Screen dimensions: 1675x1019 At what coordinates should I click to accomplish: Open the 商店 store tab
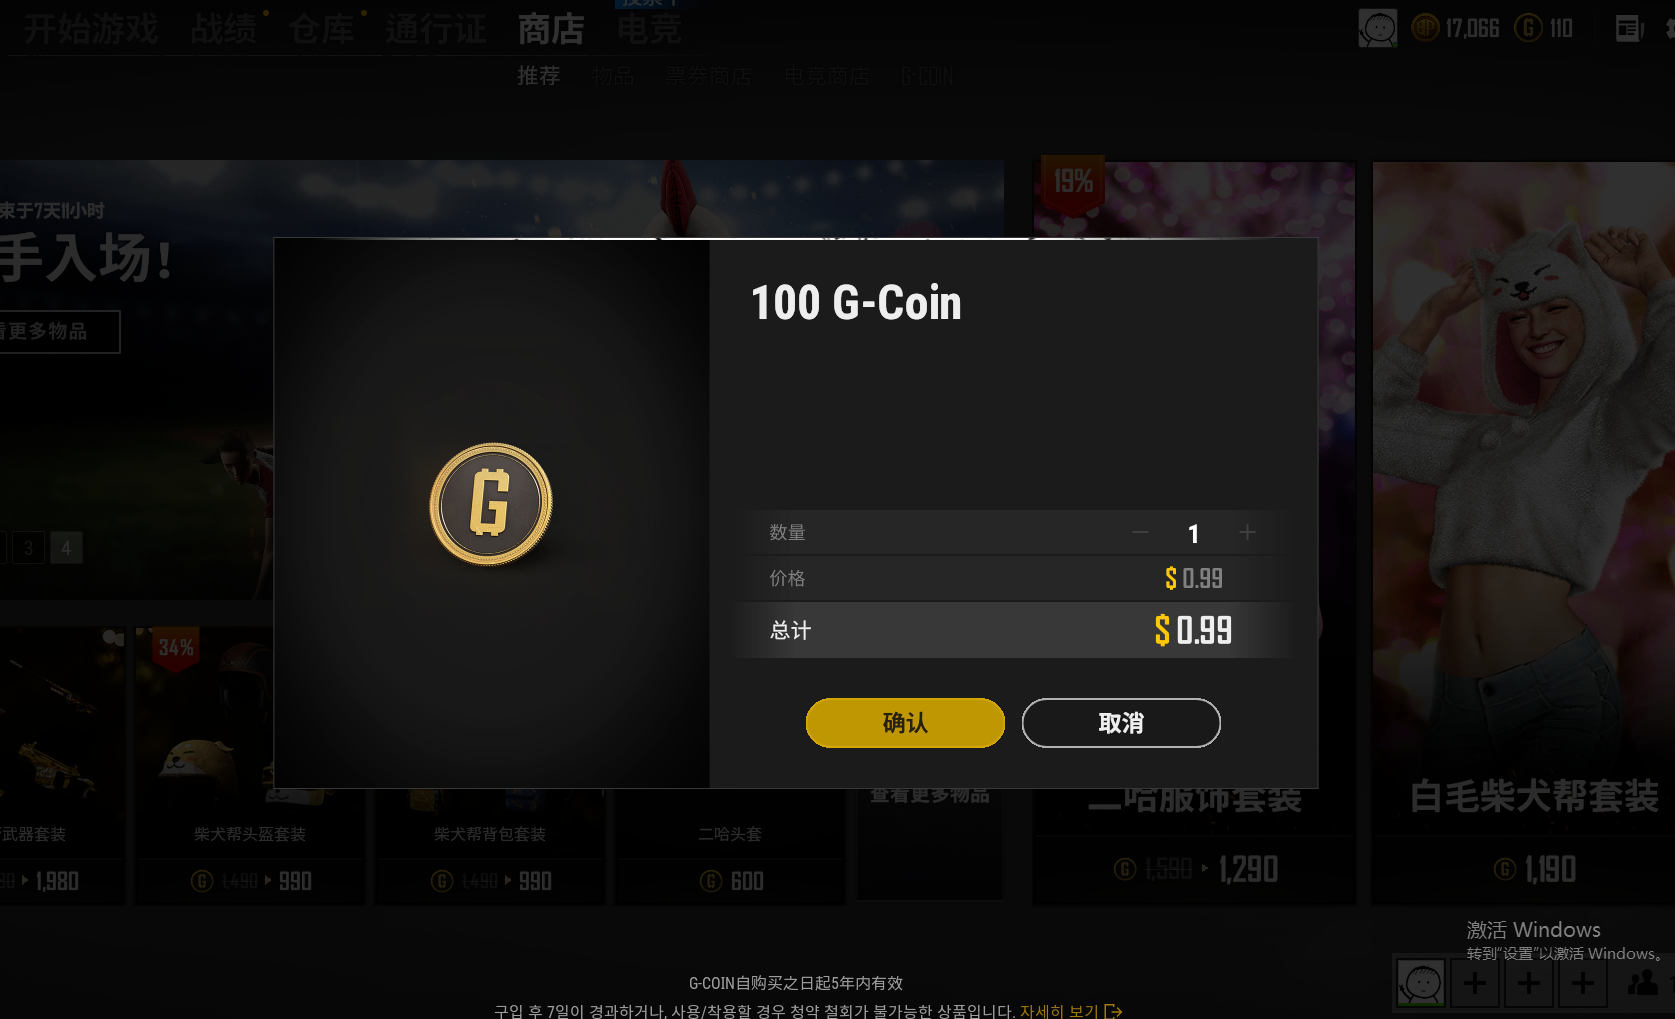point(551,29)
